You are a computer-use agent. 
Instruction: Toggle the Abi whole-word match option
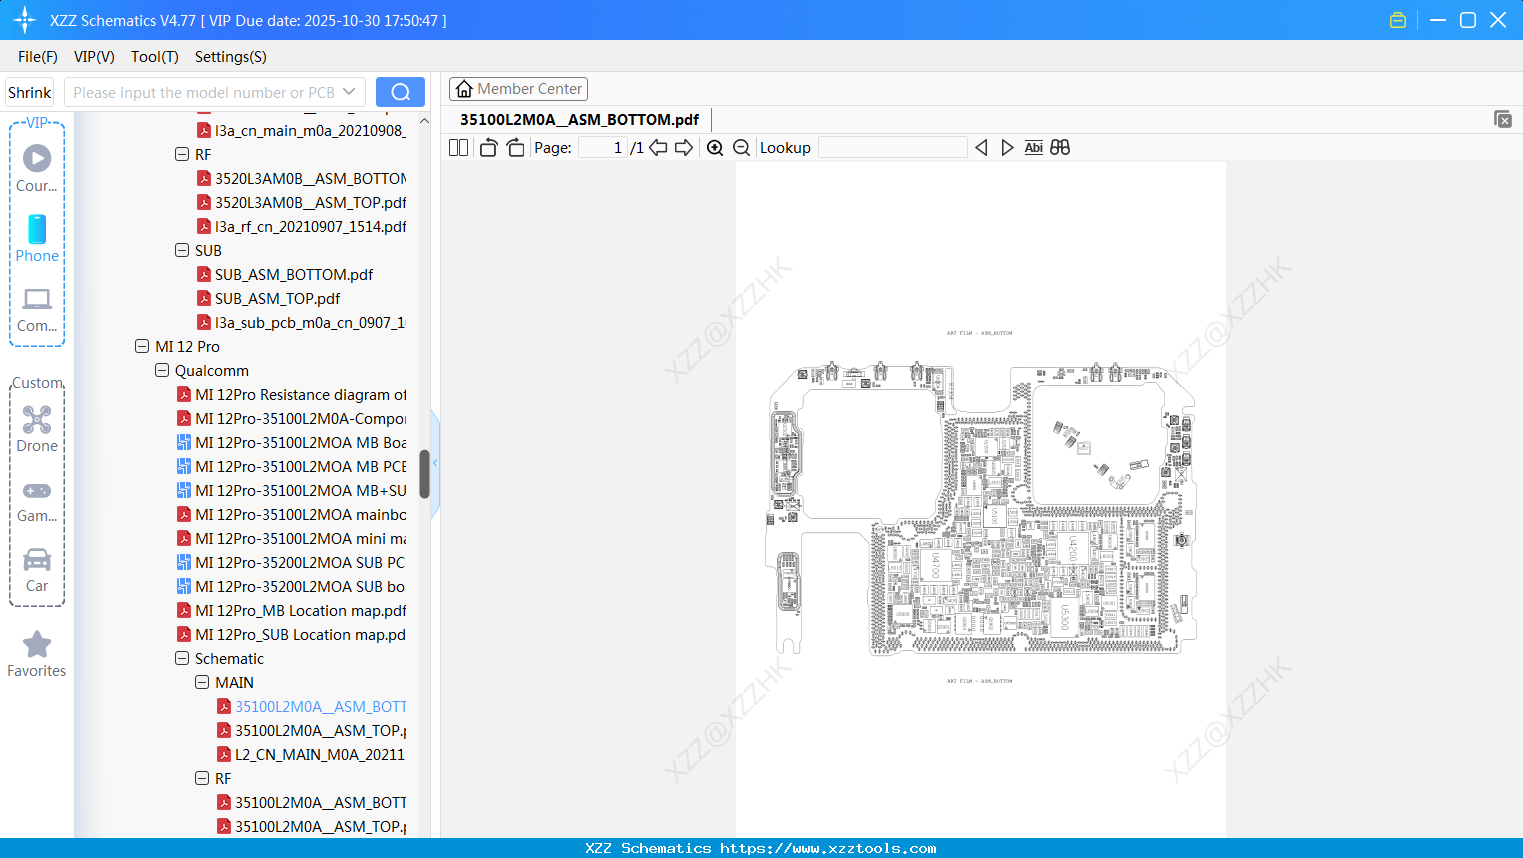click(x=1033, y=147)
